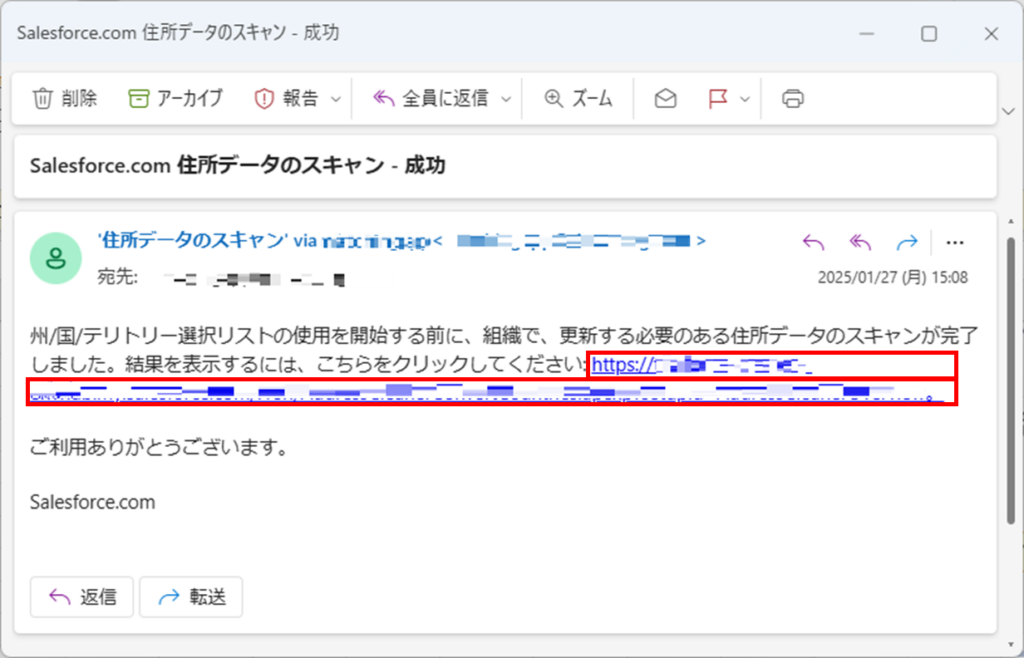The height and width of the screenshot is (658, 1024).
Task: Flag this message with the flag icon
Action: [717, 98]
